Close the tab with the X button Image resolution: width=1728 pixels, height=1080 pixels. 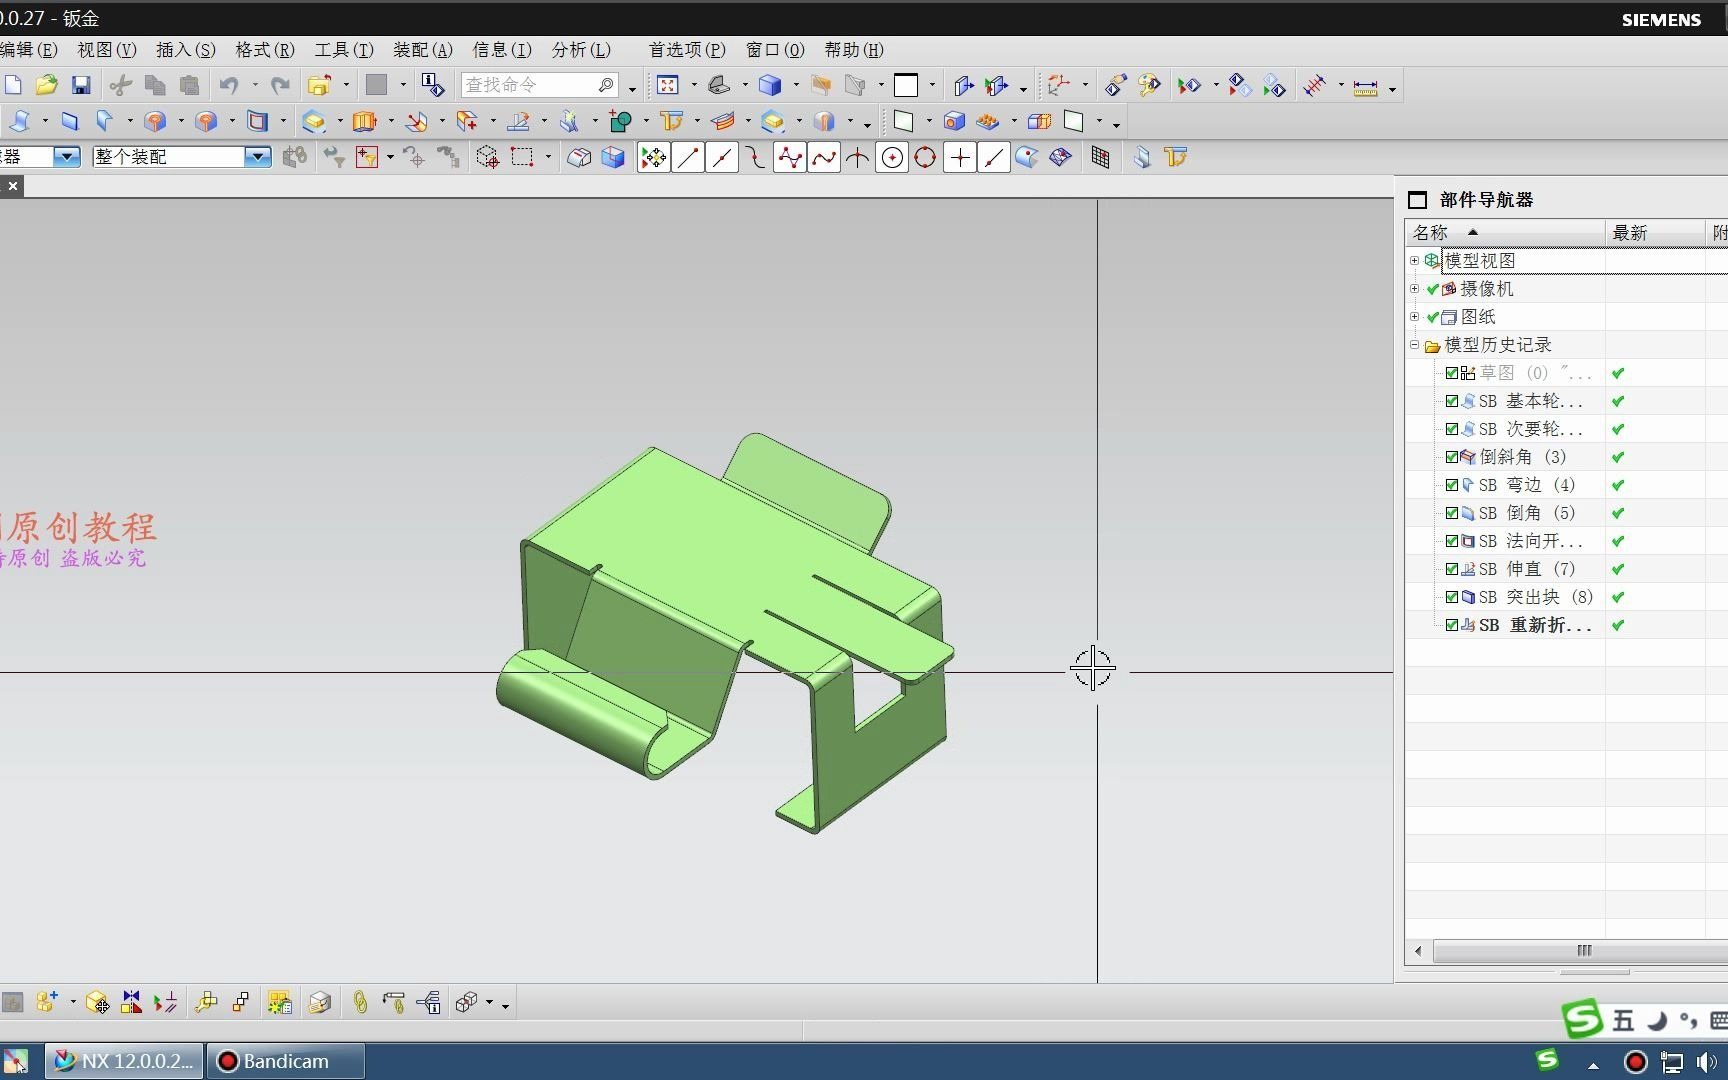[12, 186]
